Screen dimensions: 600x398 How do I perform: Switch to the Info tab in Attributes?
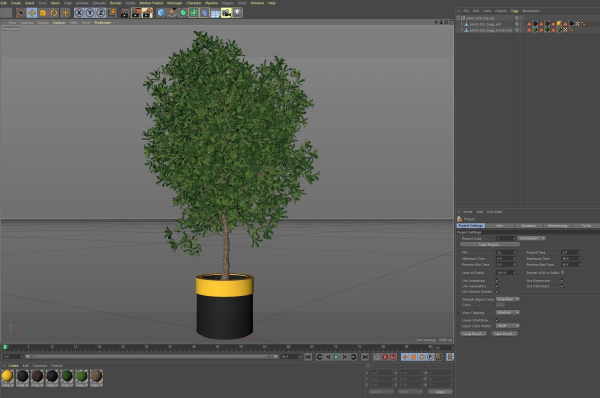[x=499, y=226]
